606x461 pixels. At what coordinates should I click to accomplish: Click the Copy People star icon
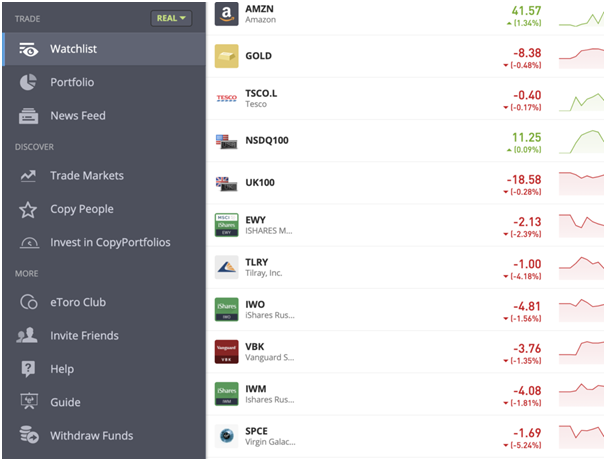click(28, 209)
